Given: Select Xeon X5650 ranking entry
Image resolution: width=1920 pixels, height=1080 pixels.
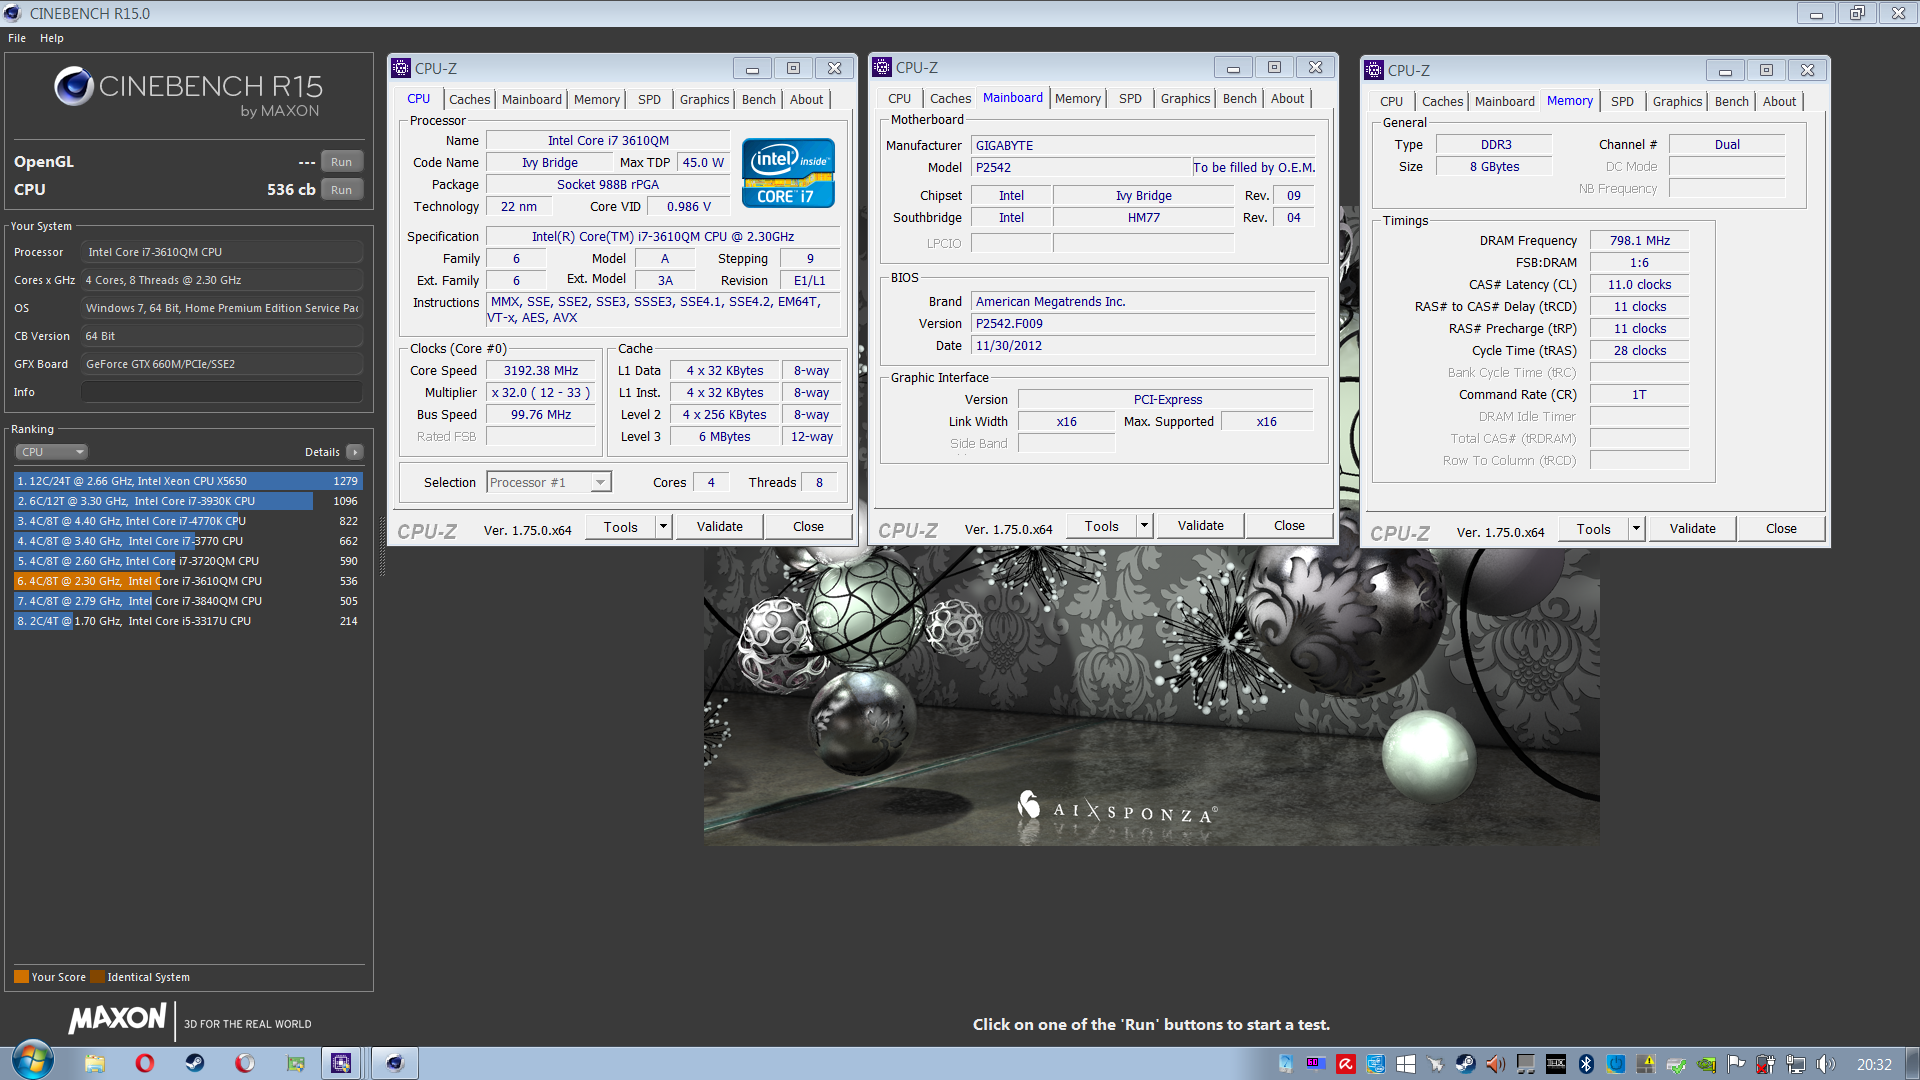Looking at the screenshot, I should (188, 481).
